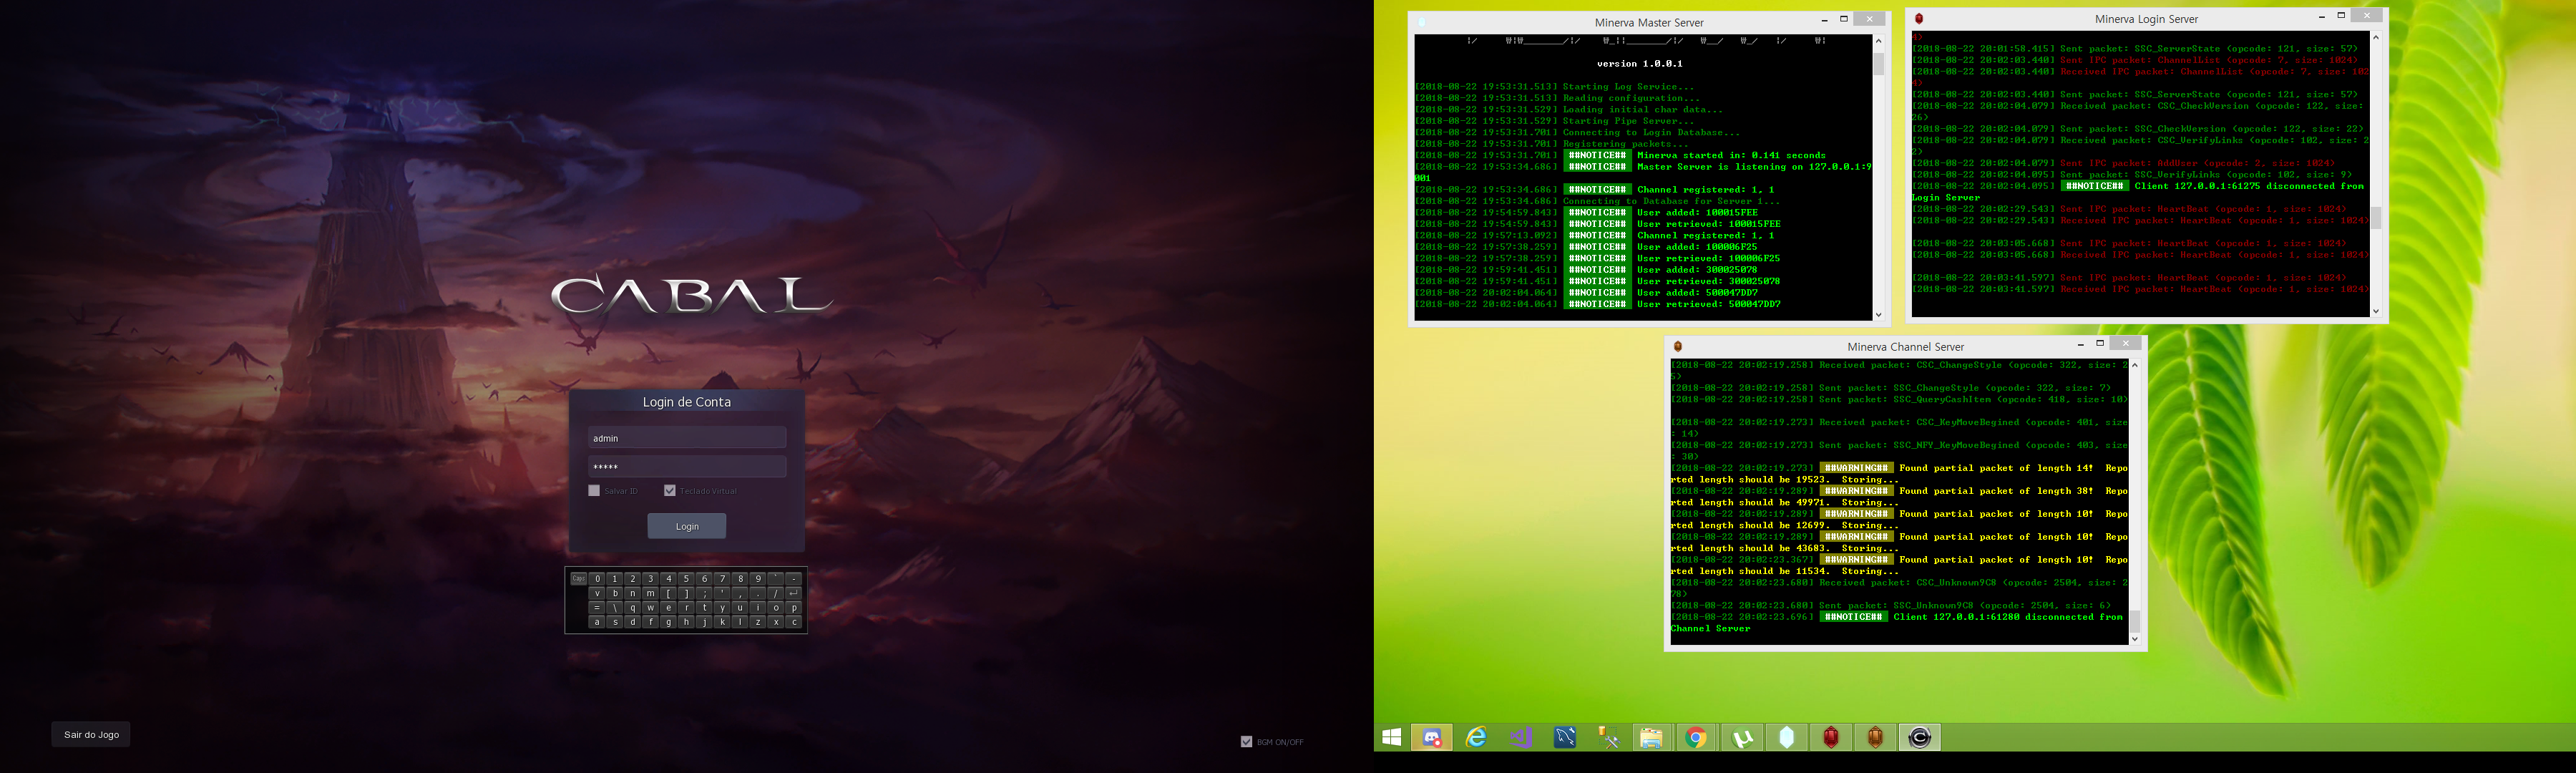Click the admin username input field
The width and height of the screenshot is (2576, 773).
(x=686, y=438)
